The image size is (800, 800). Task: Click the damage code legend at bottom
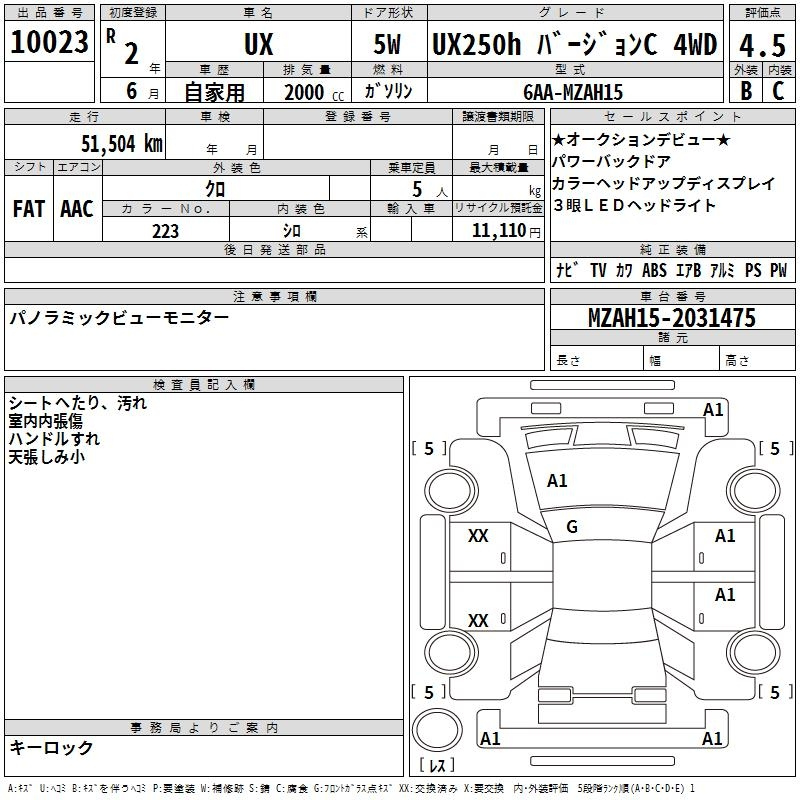point(351,788)
